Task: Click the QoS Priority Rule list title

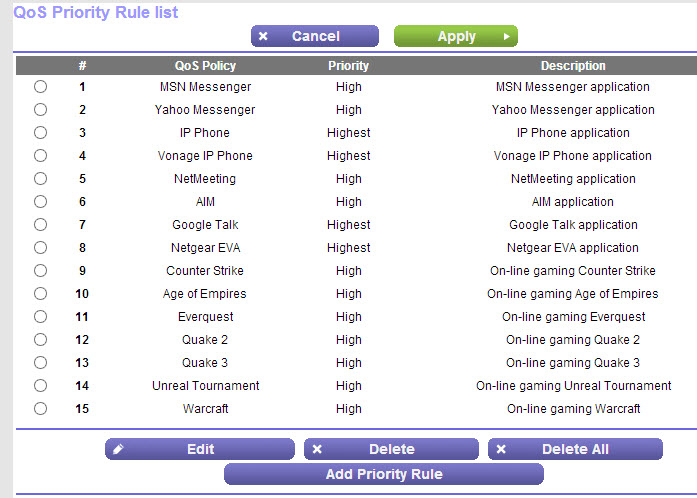Action: [96, 12]
